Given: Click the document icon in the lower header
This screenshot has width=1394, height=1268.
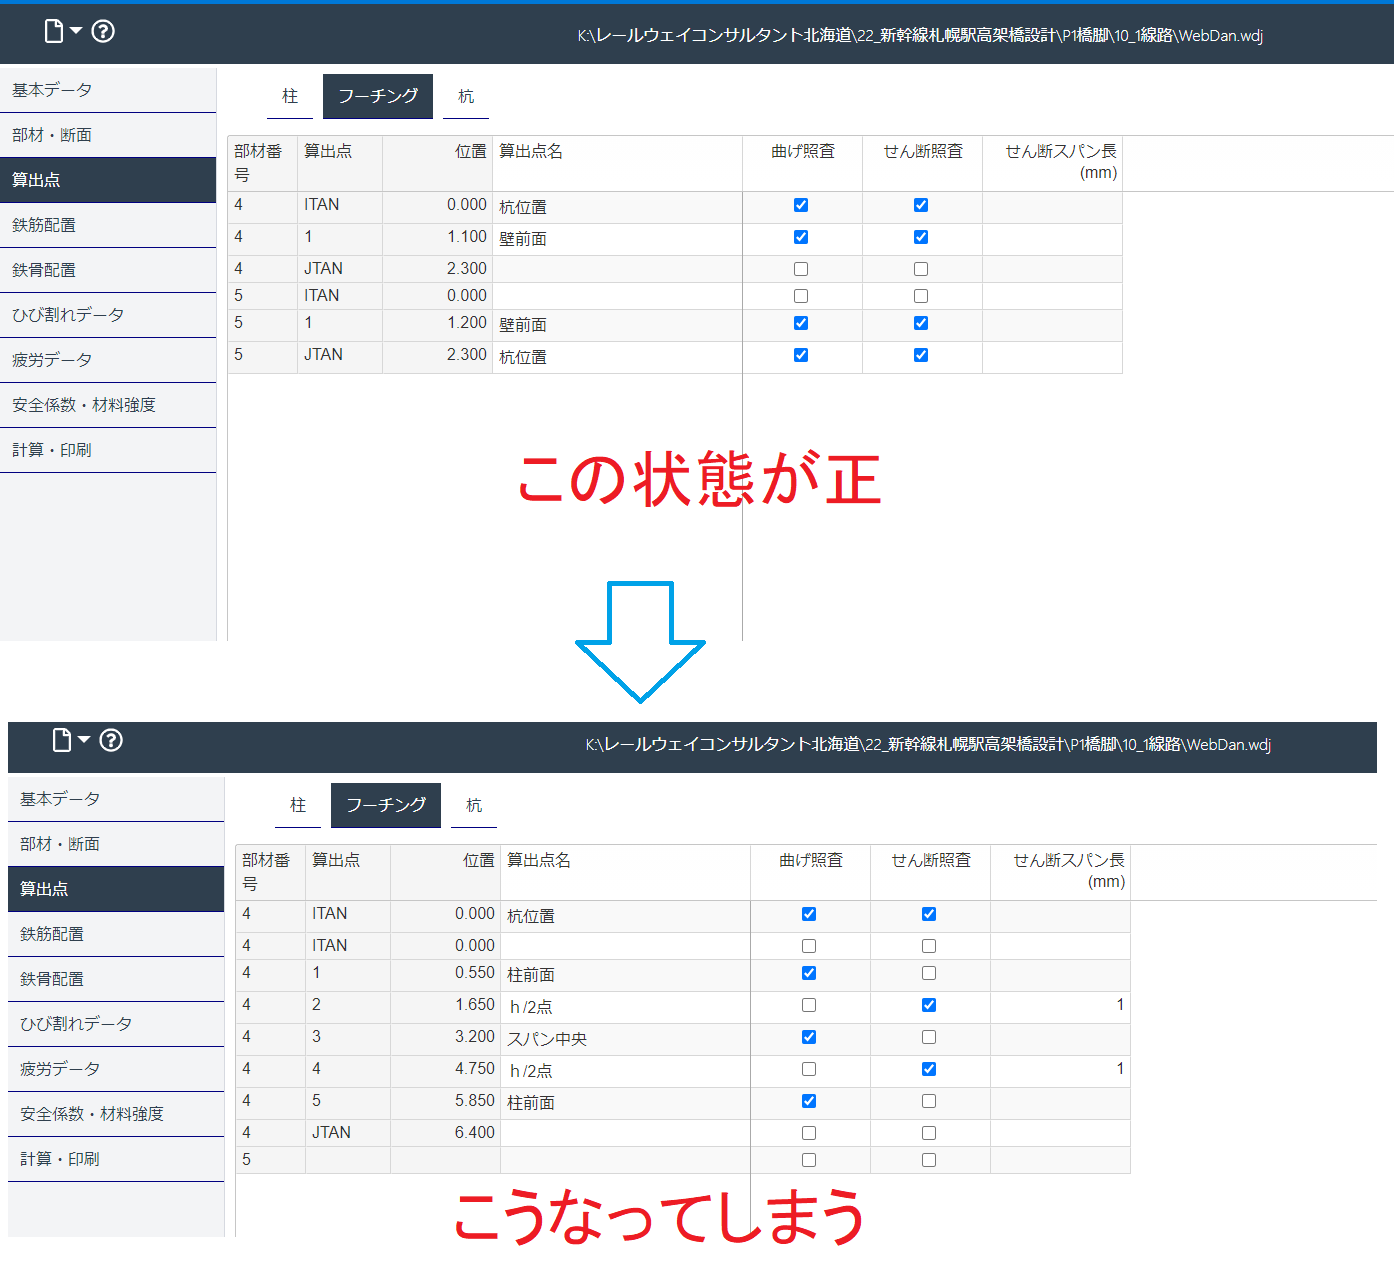Looking at the screenshot, I should tap(62, 740).
